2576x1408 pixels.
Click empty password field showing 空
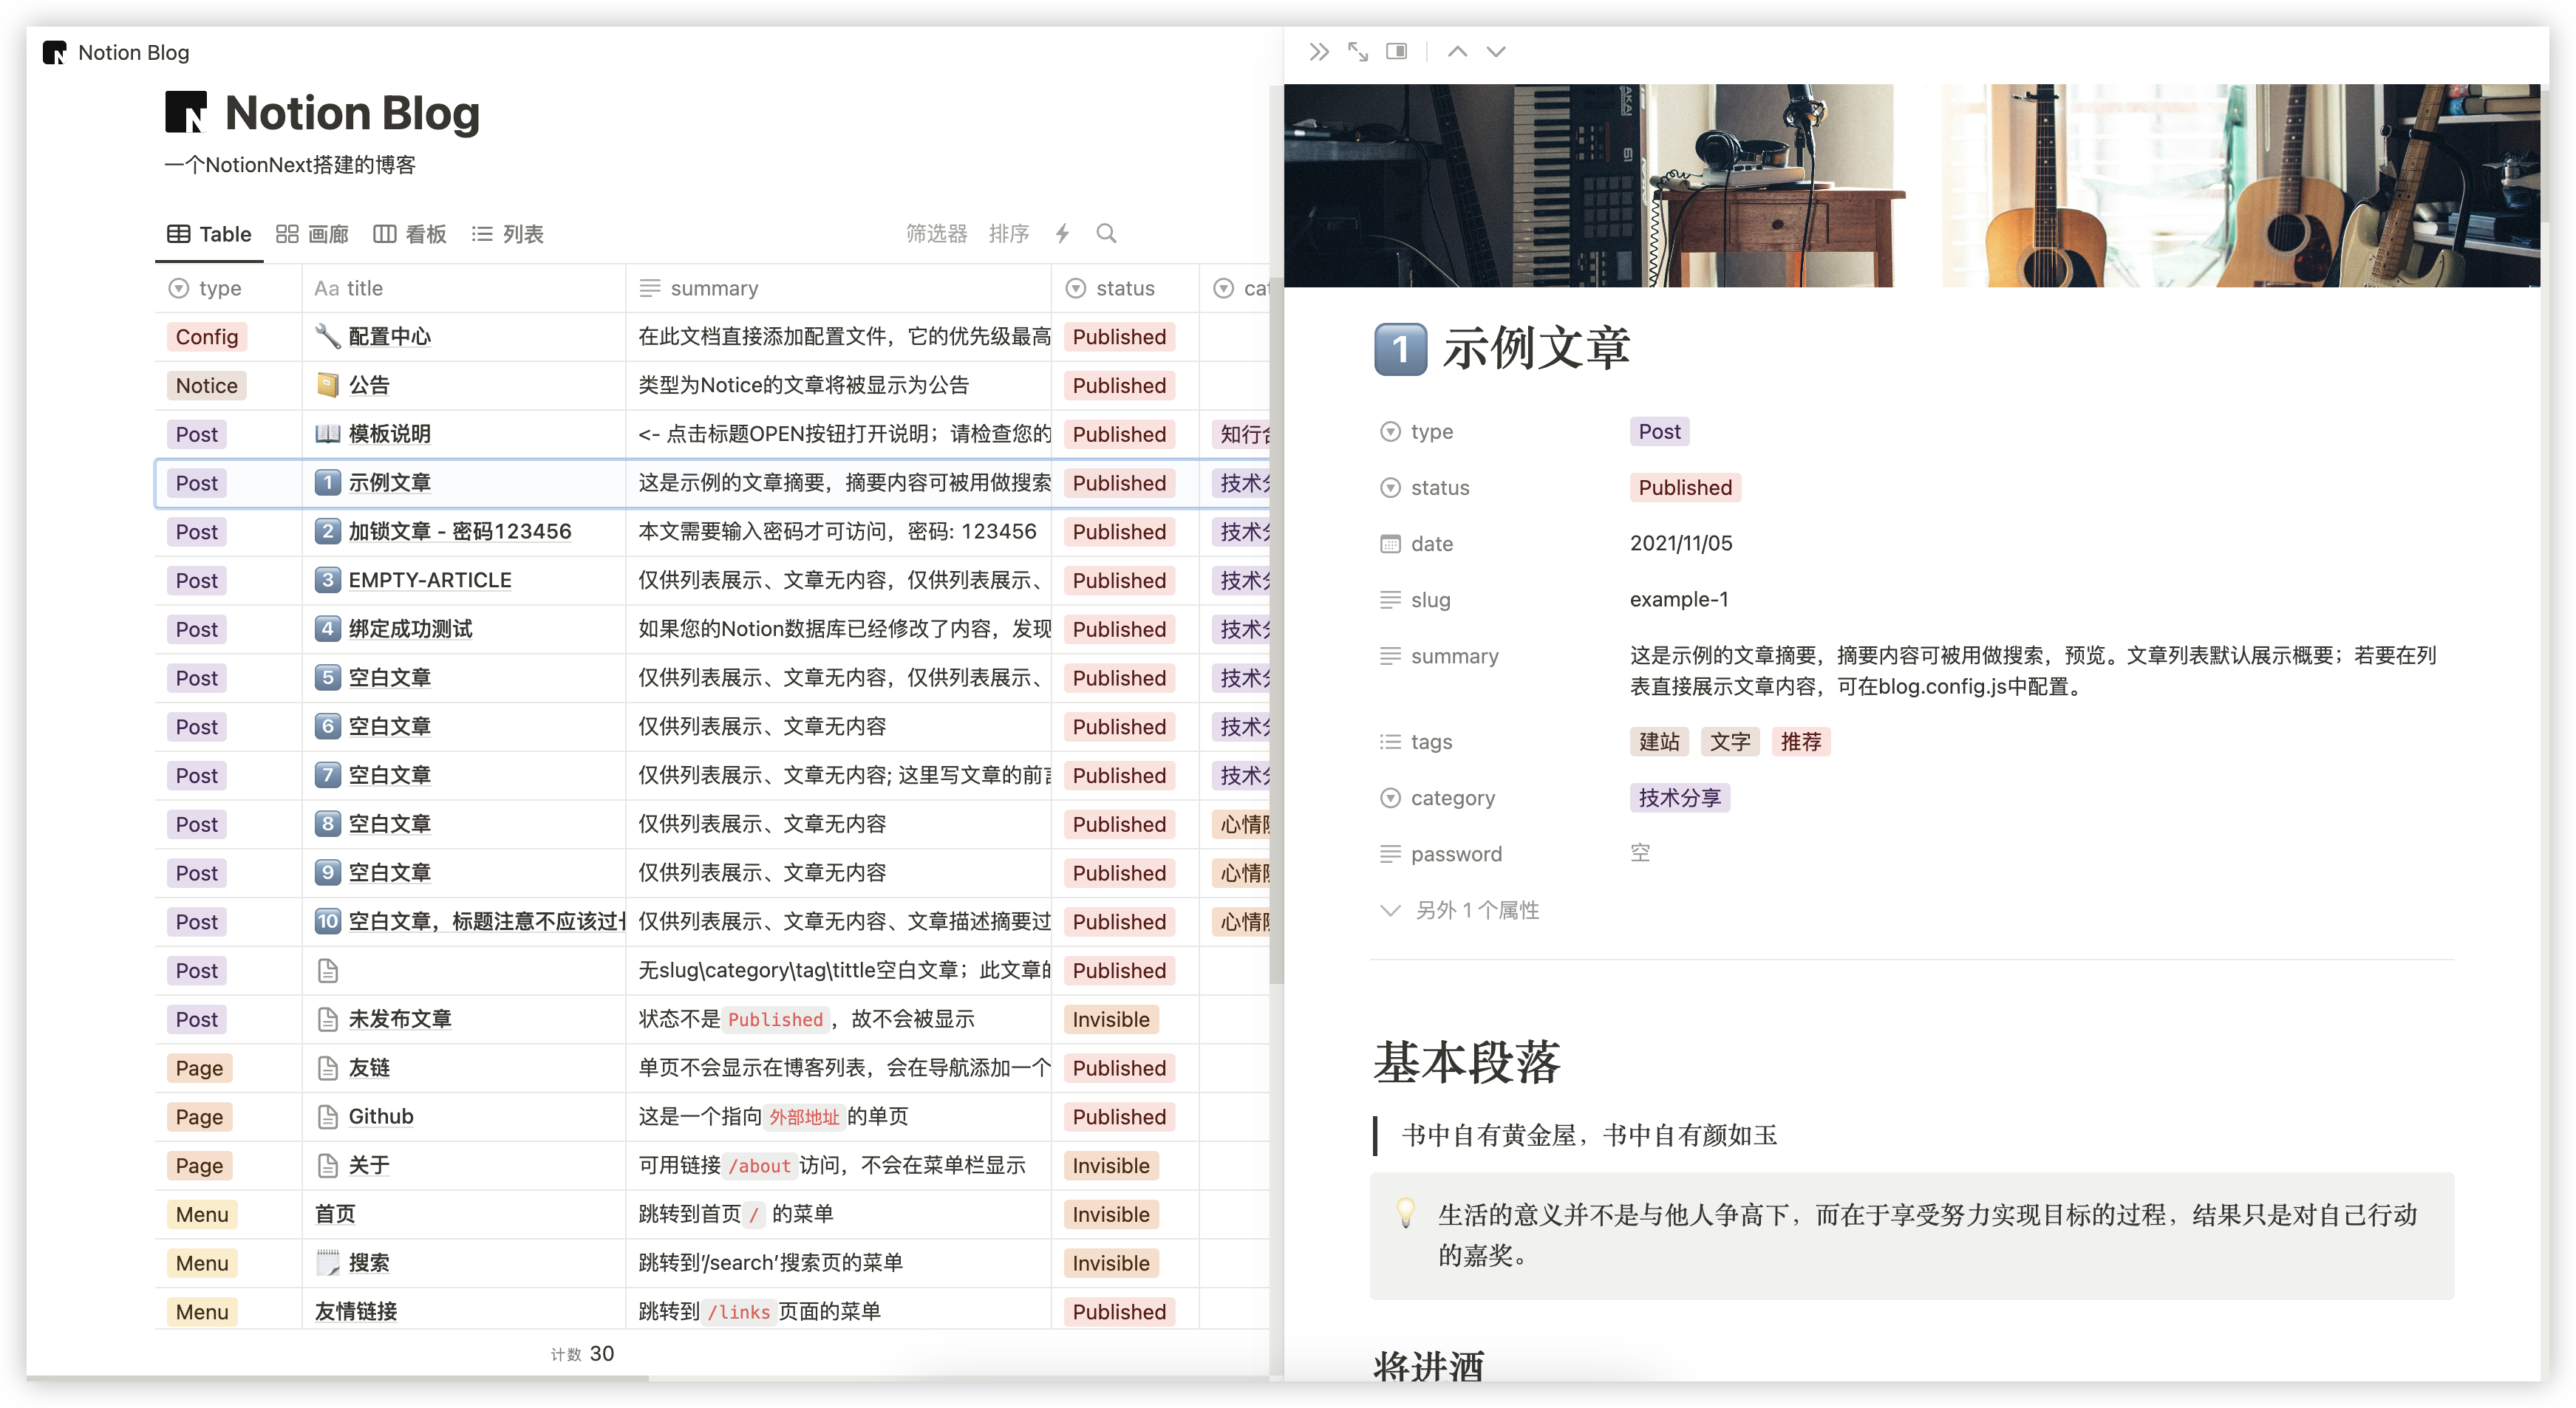pyautogui.click(x=1640, y=853)
